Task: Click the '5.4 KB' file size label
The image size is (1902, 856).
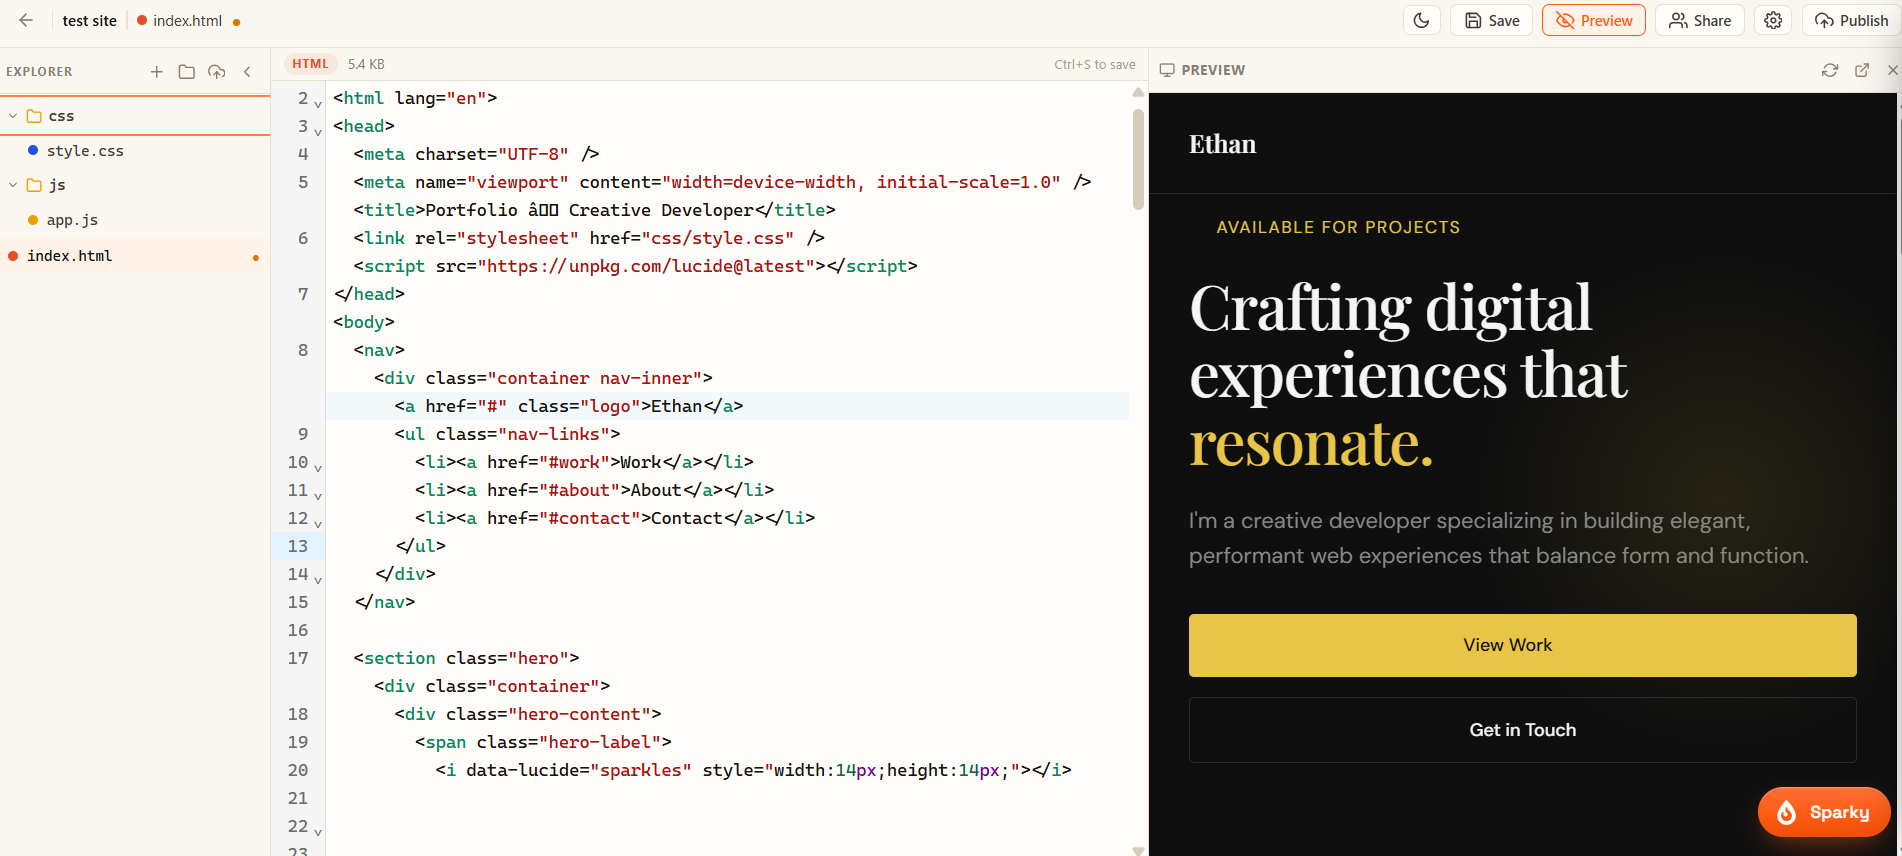Action: click(x=366, y=64)
